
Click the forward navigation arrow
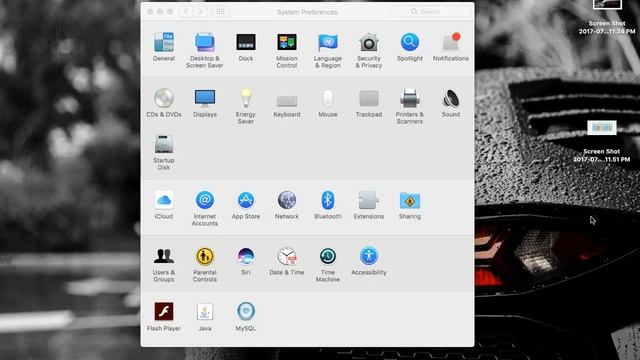click(200, 12)
